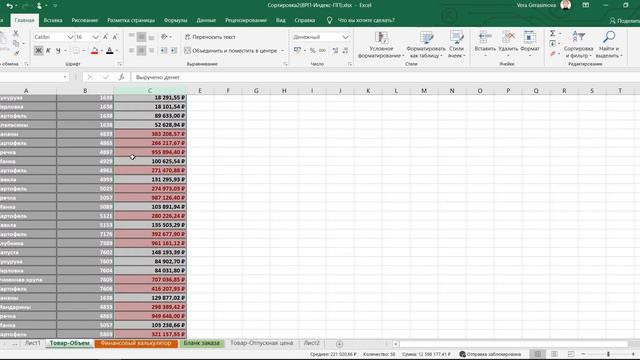
Task: Adjust the zoom slider in status bar
Action: 608,354
